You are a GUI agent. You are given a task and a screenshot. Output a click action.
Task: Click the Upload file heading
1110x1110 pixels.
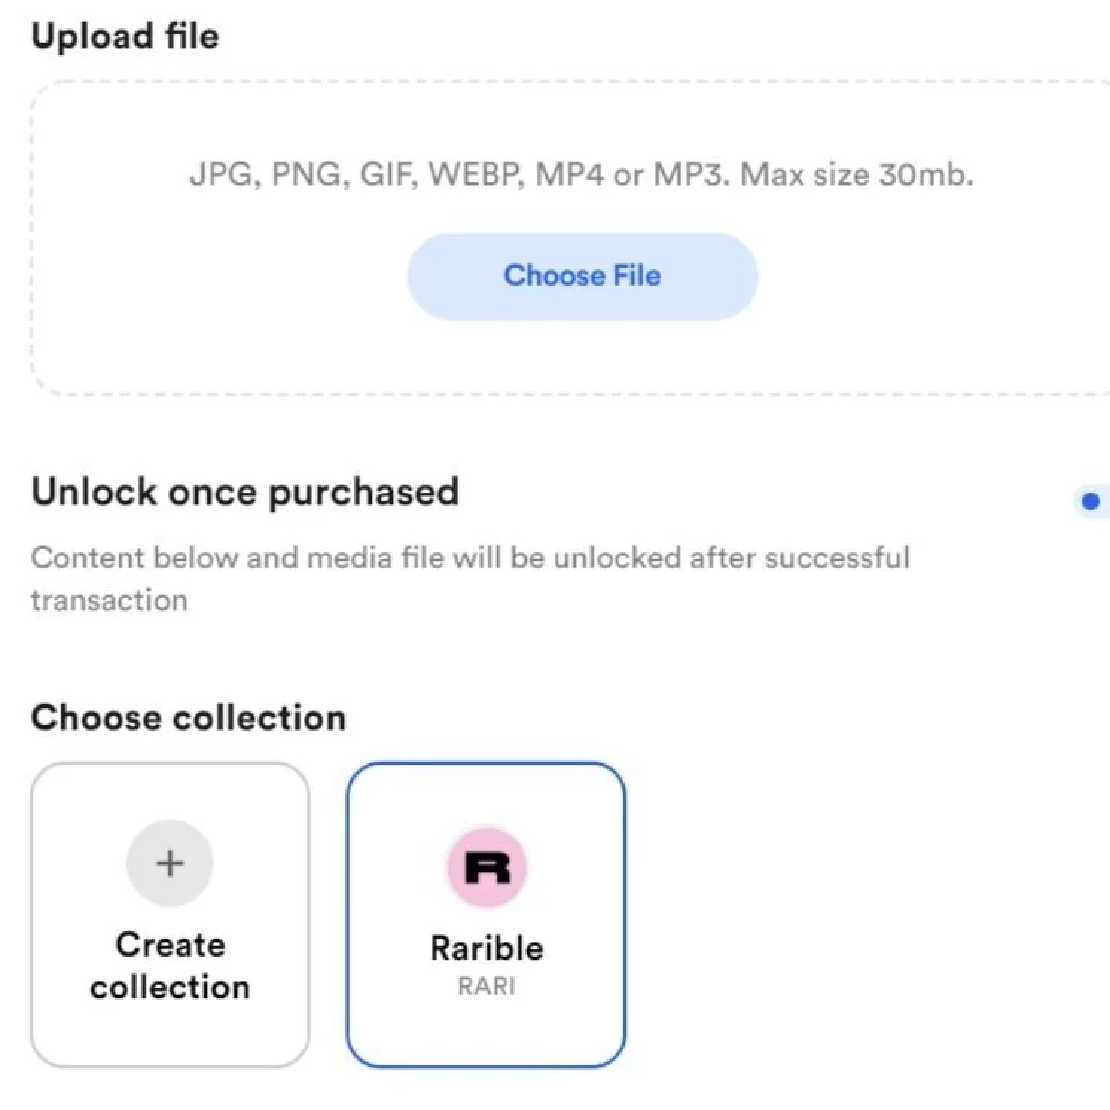click(x=125, y=36)
